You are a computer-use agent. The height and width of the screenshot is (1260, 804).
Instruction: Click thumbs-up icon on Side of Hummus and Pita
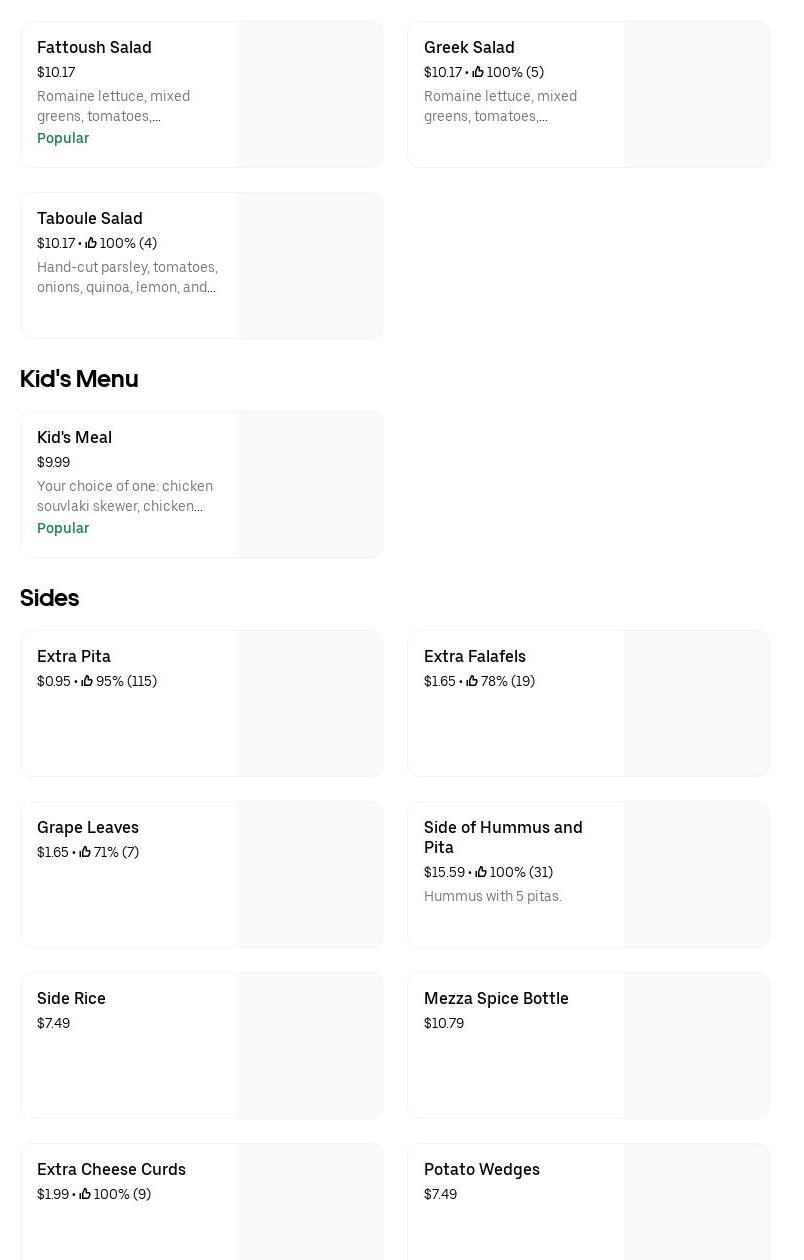click(481, 872)
